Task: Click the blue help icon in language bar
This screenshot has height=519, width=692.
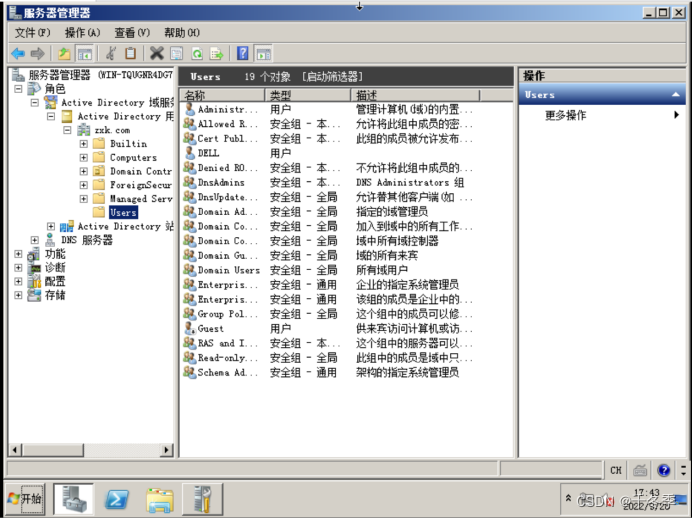Action: [x=663, y=470]
